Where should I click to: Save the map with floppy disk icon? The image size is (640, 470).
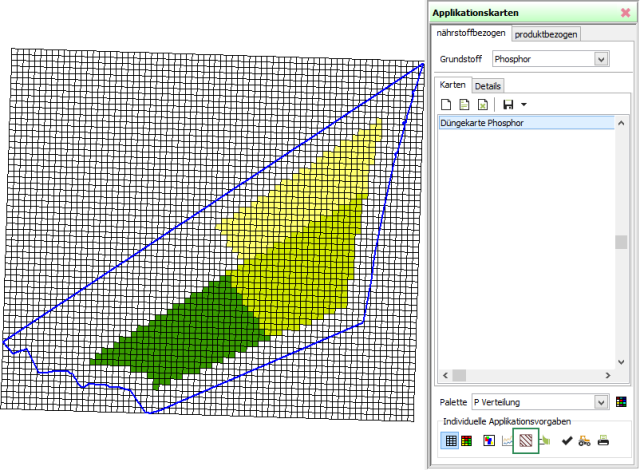point(508,104)
